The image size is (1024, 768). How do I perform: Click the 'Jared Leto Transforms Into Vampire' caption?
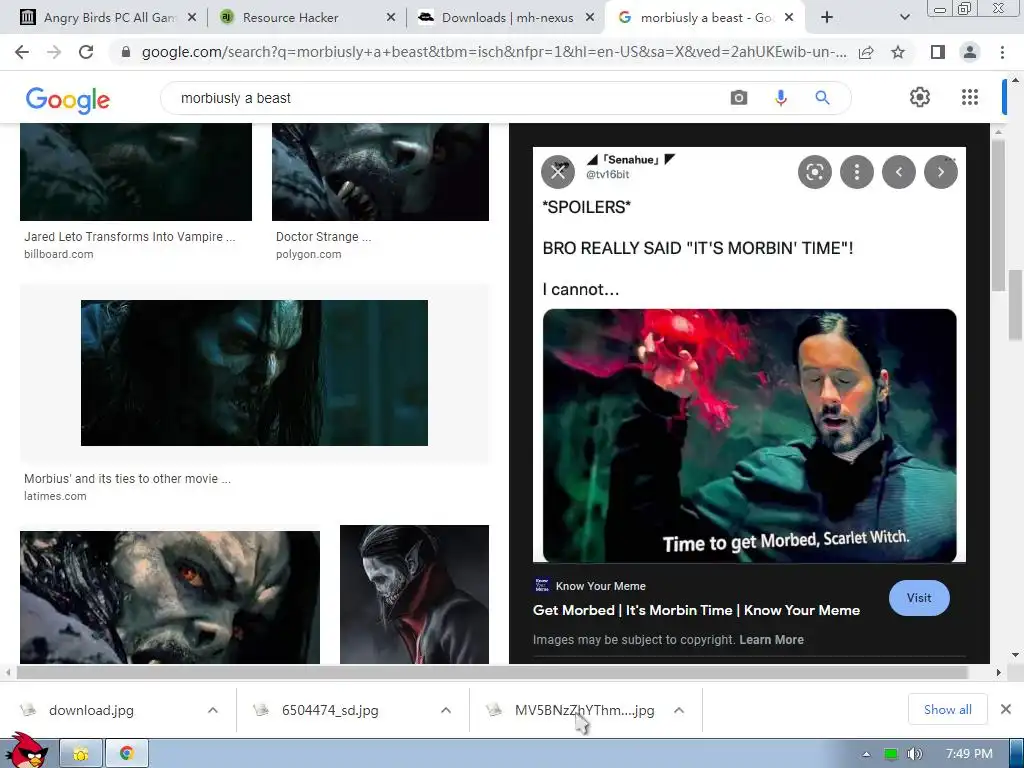pyautogui.click(x=129, y=236)
